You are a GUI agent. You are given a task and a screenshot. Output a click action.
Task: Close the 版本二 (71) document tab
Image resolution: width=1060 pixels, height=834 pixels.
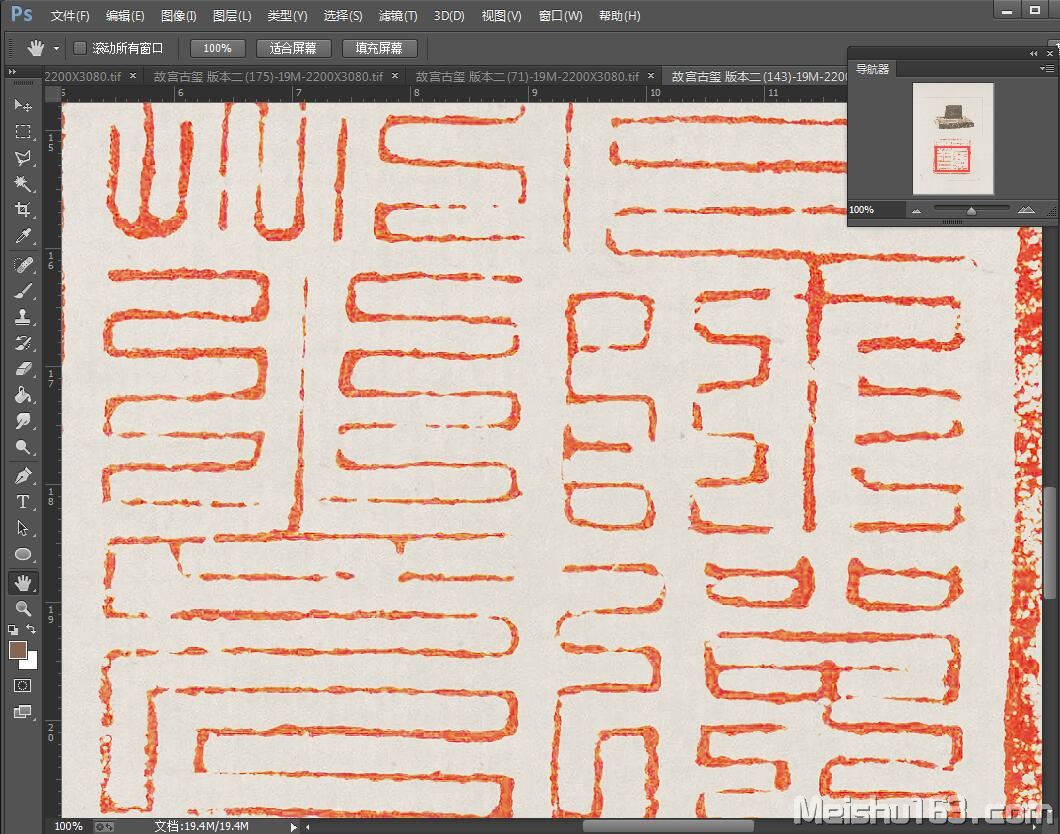click(x=651, y=76)
